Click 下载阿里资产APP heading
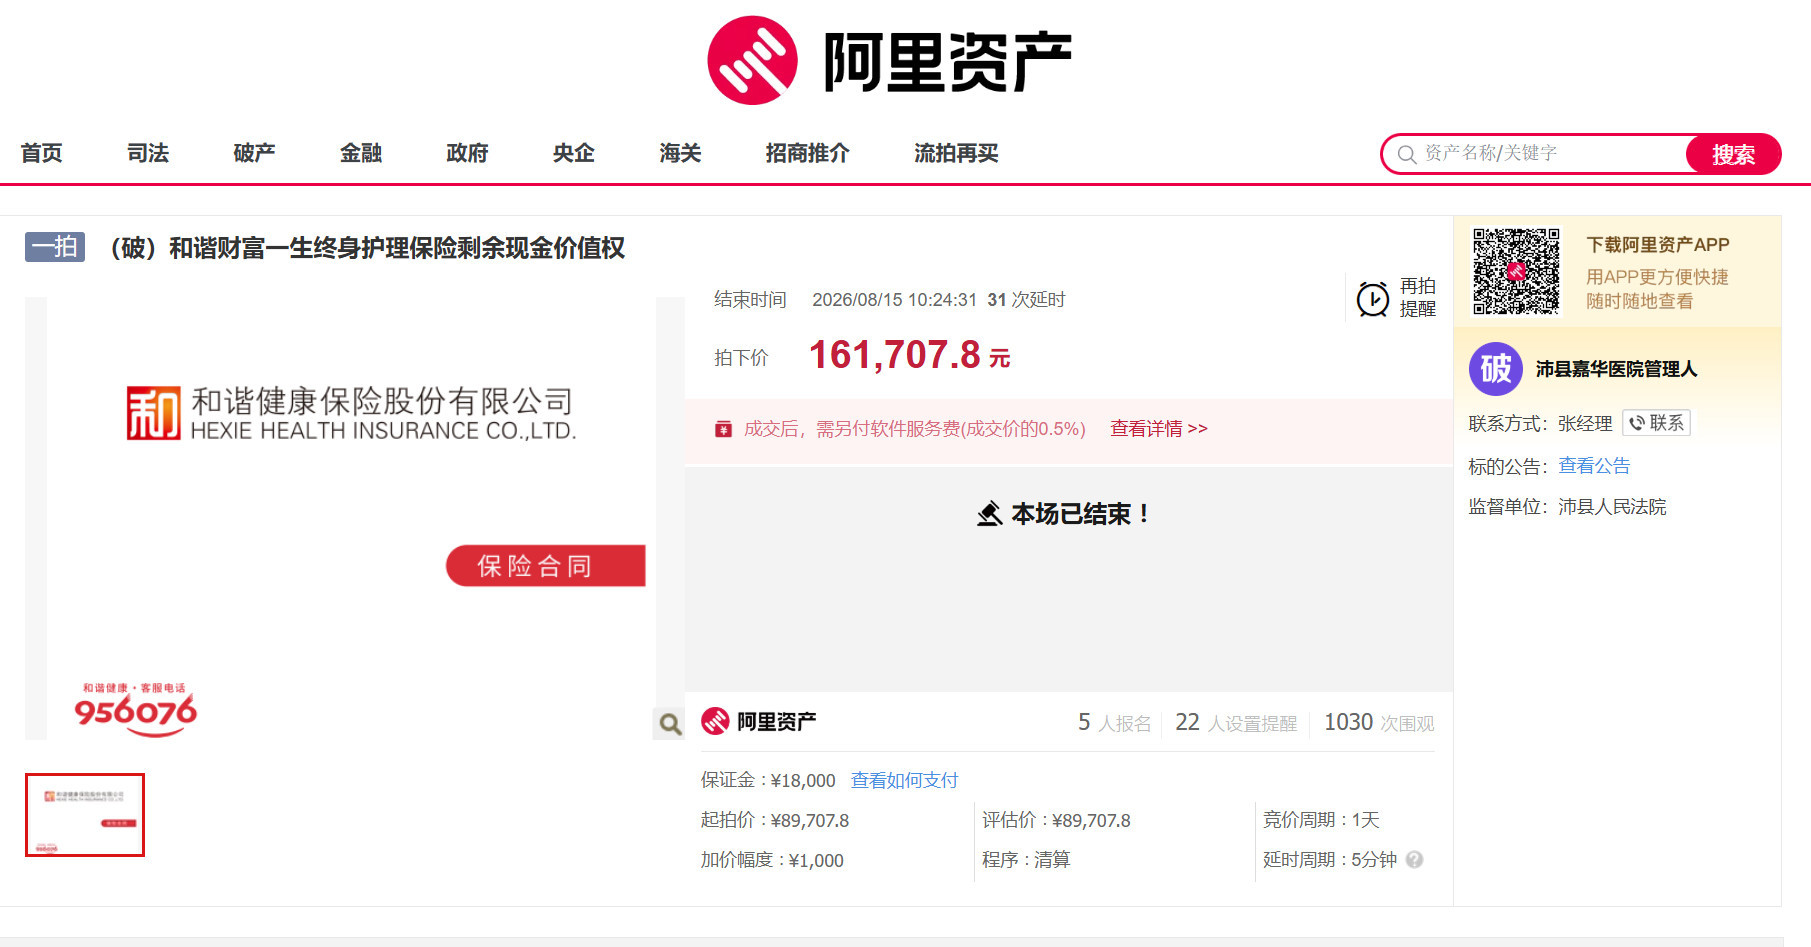The image size is (1811, 947). coord(1657,245)
